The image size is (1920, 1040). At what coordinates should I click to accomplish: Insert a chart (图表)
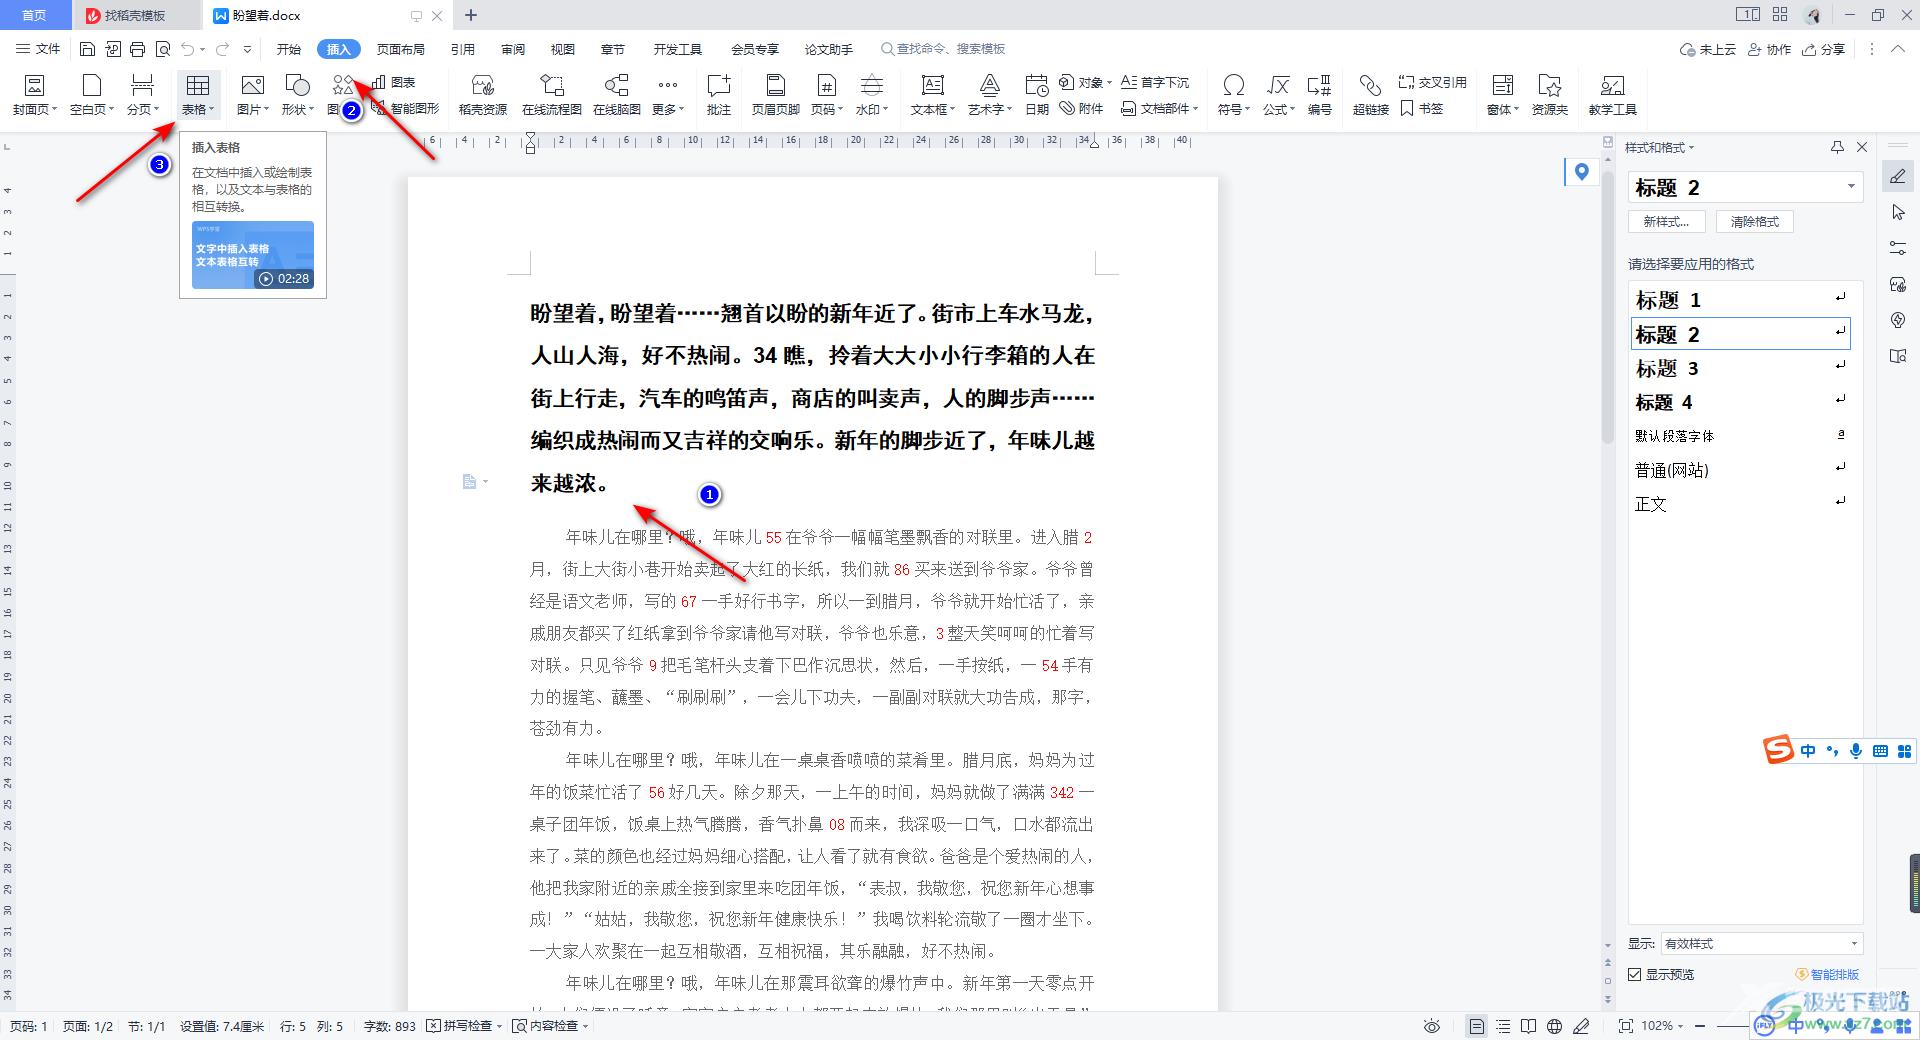point(394,82)
